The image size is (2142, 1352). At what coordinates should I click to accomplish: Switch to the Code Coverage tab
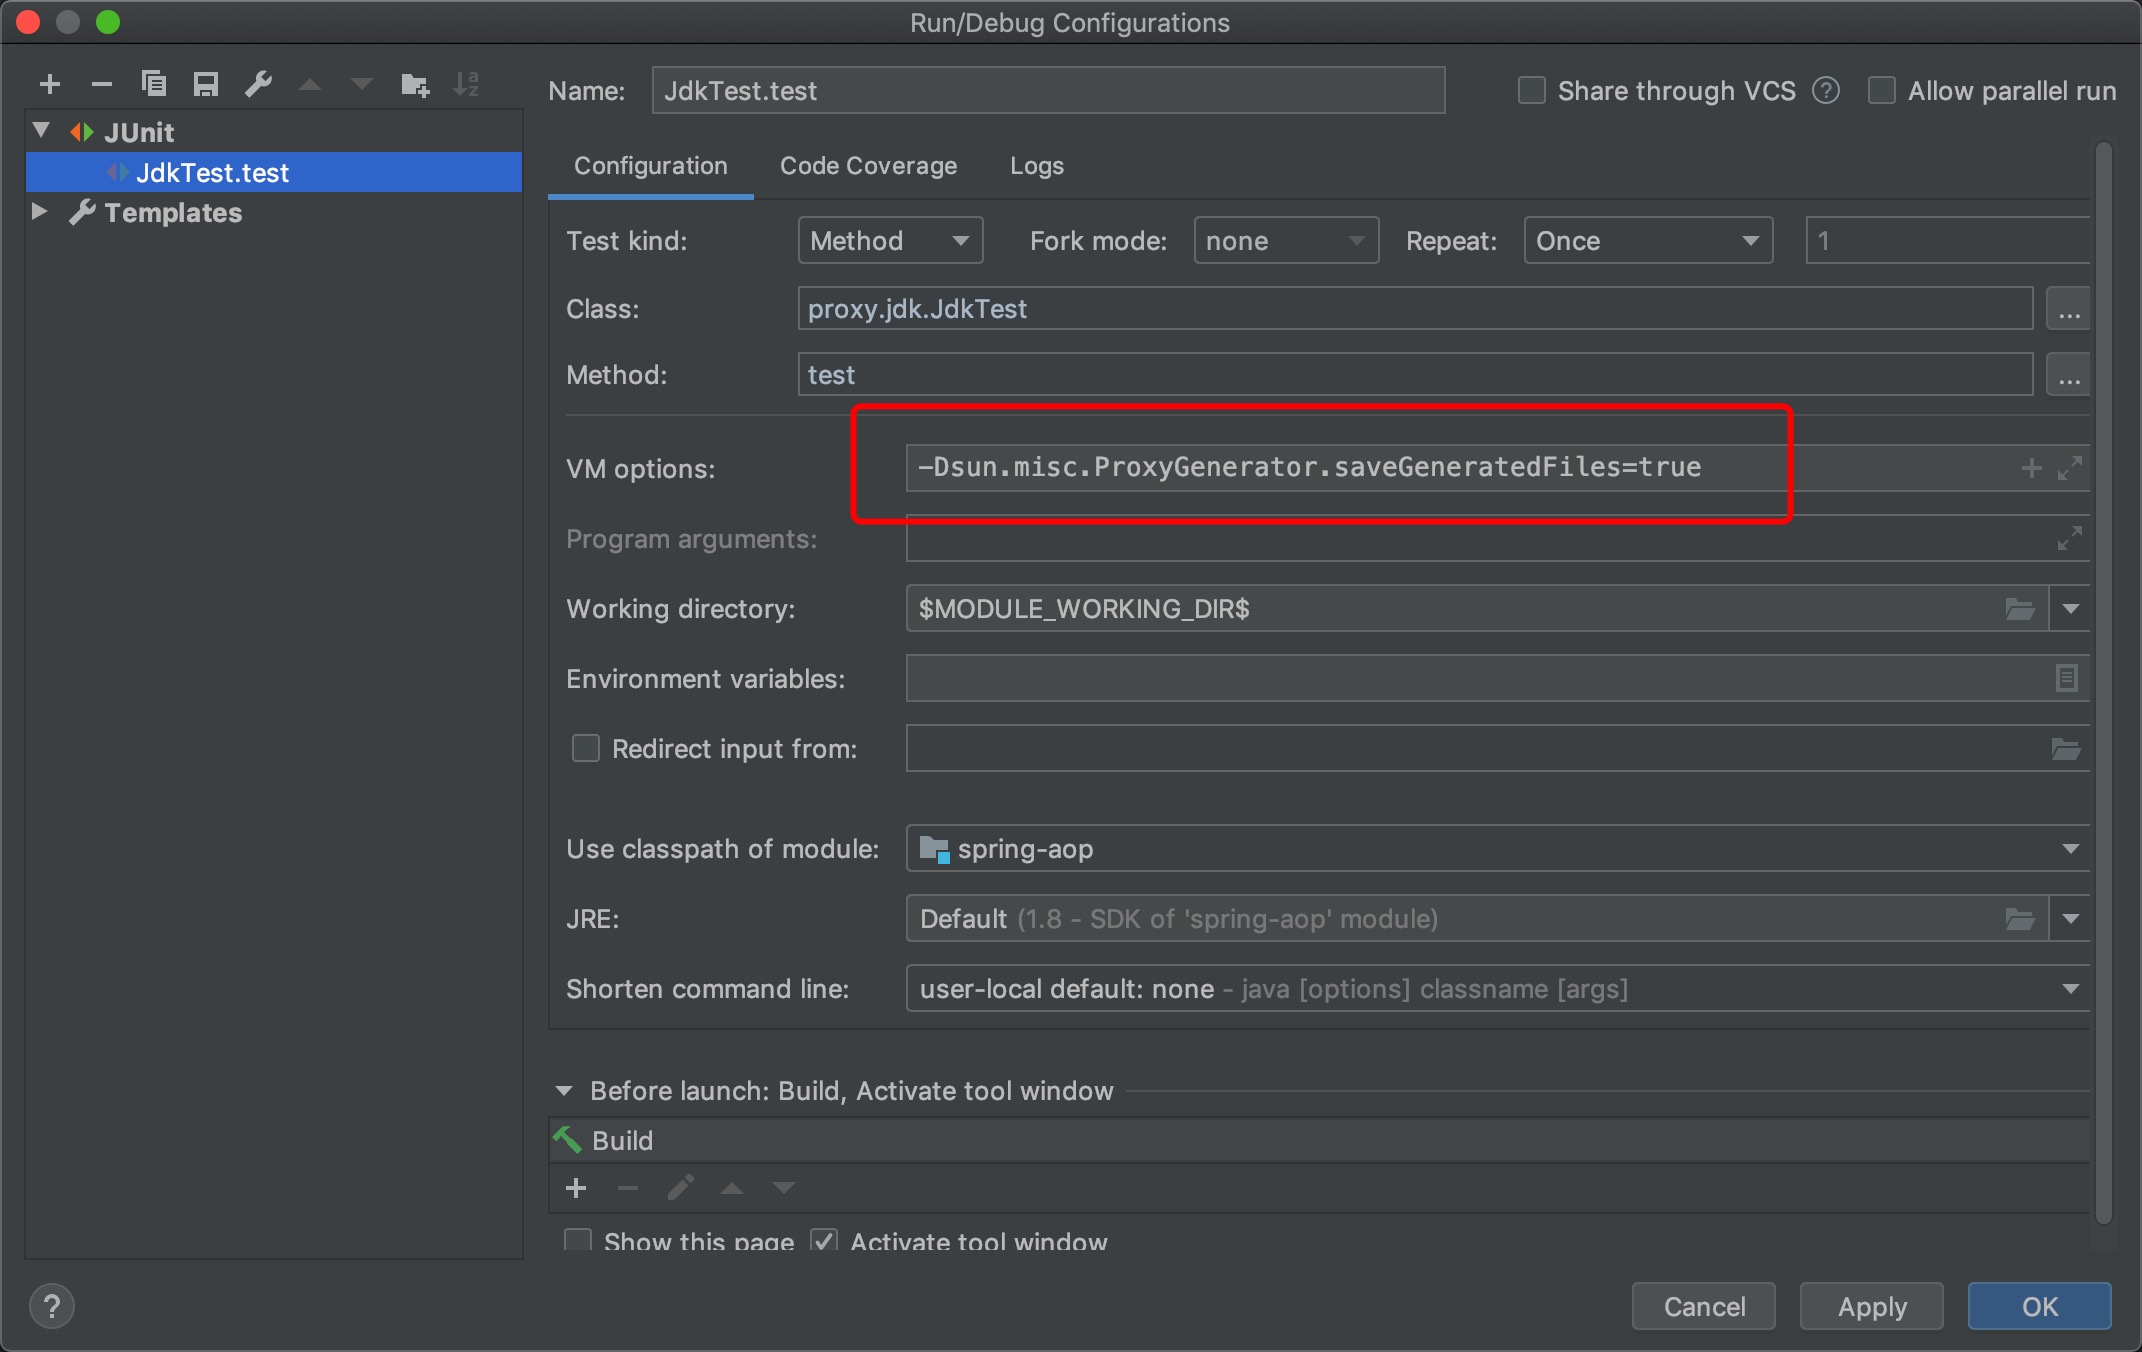tap(868, 166)
